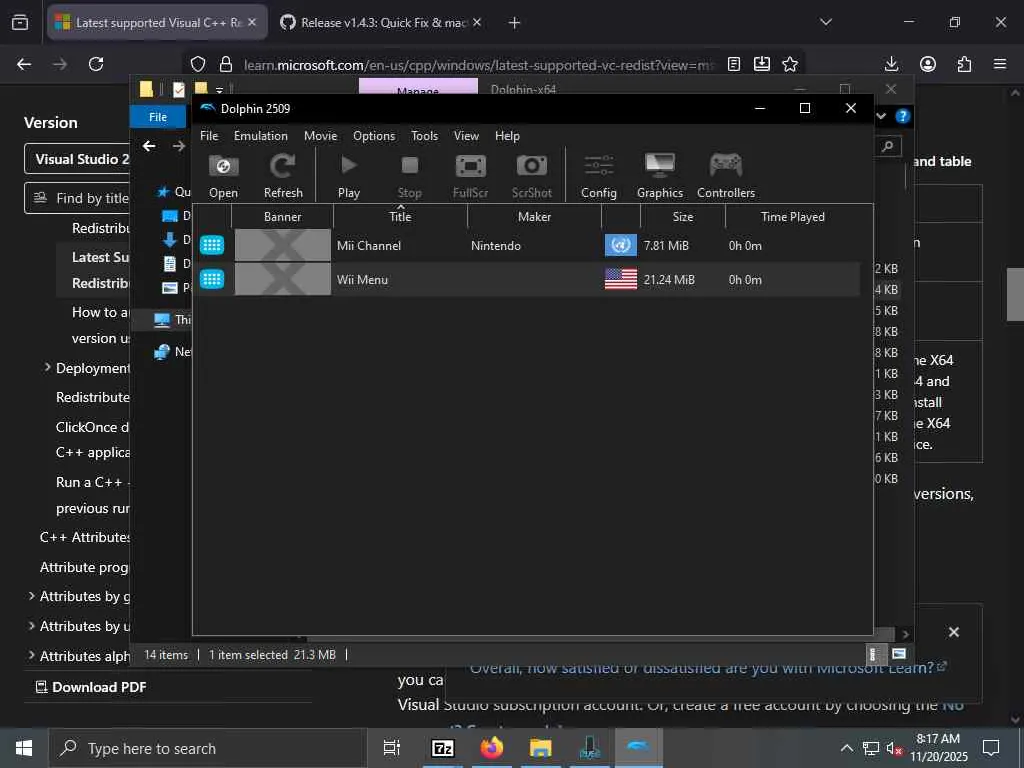Screen dimensions: 1024x768
Task: Click the 7.81 MiB size cell
Action: point(666,246)
